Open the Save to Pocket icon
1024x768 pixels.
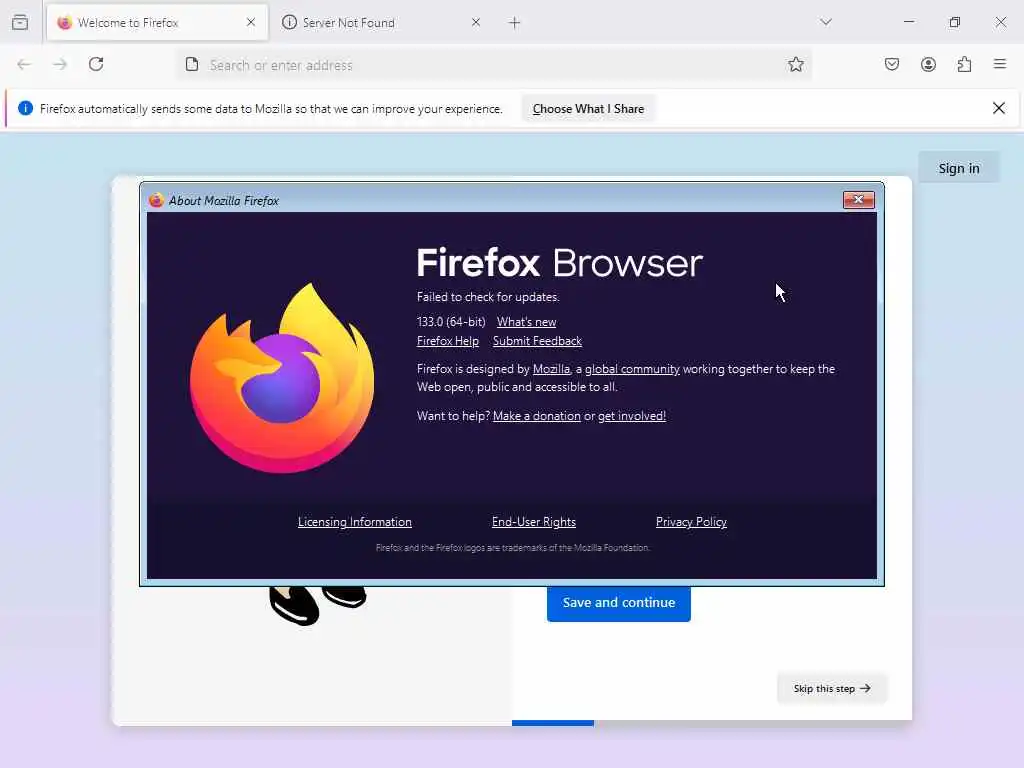pyautogui.click(x=892, y=64)
